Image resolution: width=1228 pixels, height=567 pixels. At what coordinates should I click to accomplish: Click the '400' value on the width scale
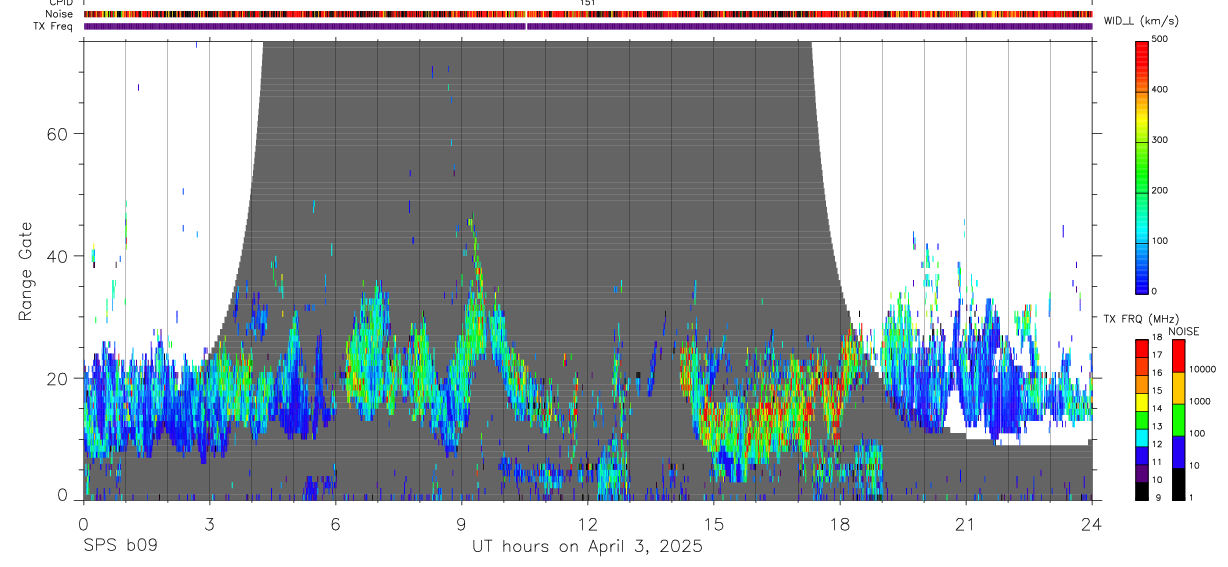[1160, 89]
